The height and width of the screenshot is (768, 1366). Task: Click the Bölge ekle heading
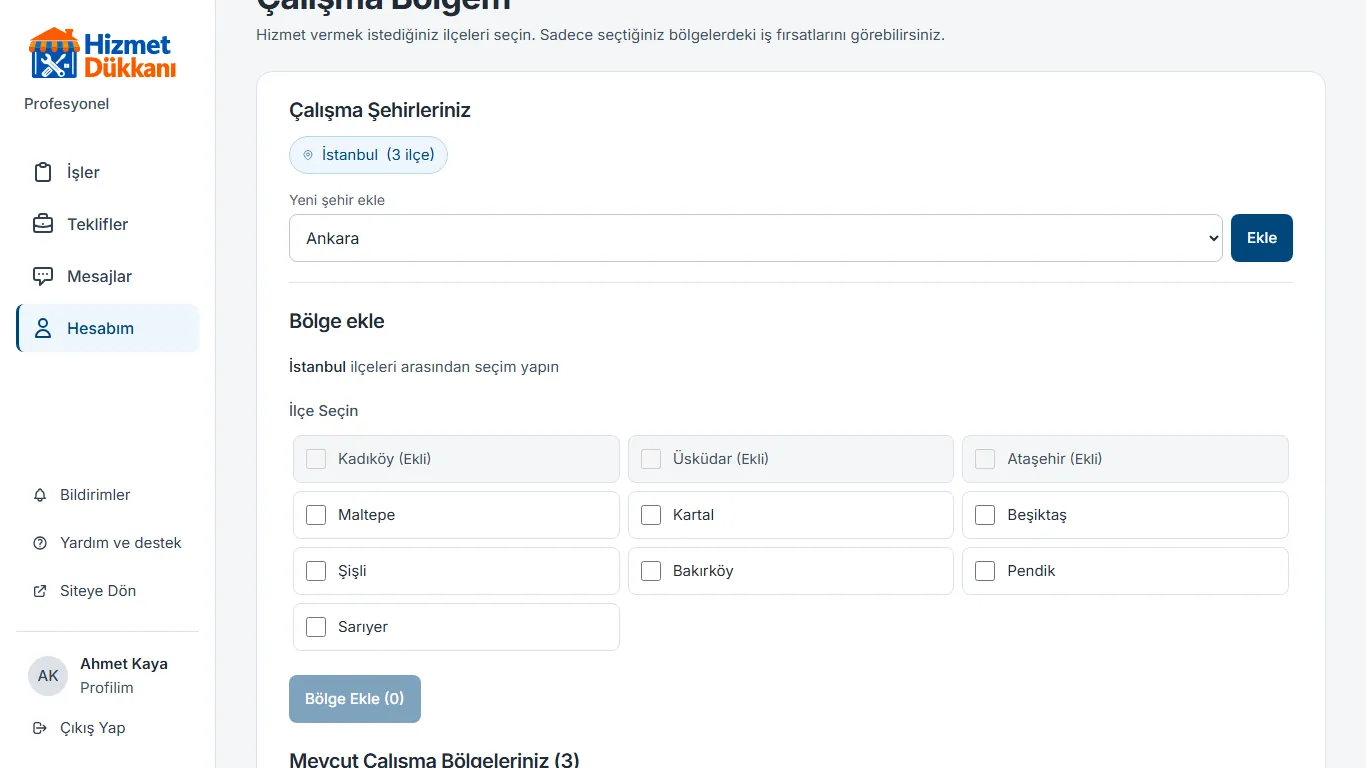(337, 321)
